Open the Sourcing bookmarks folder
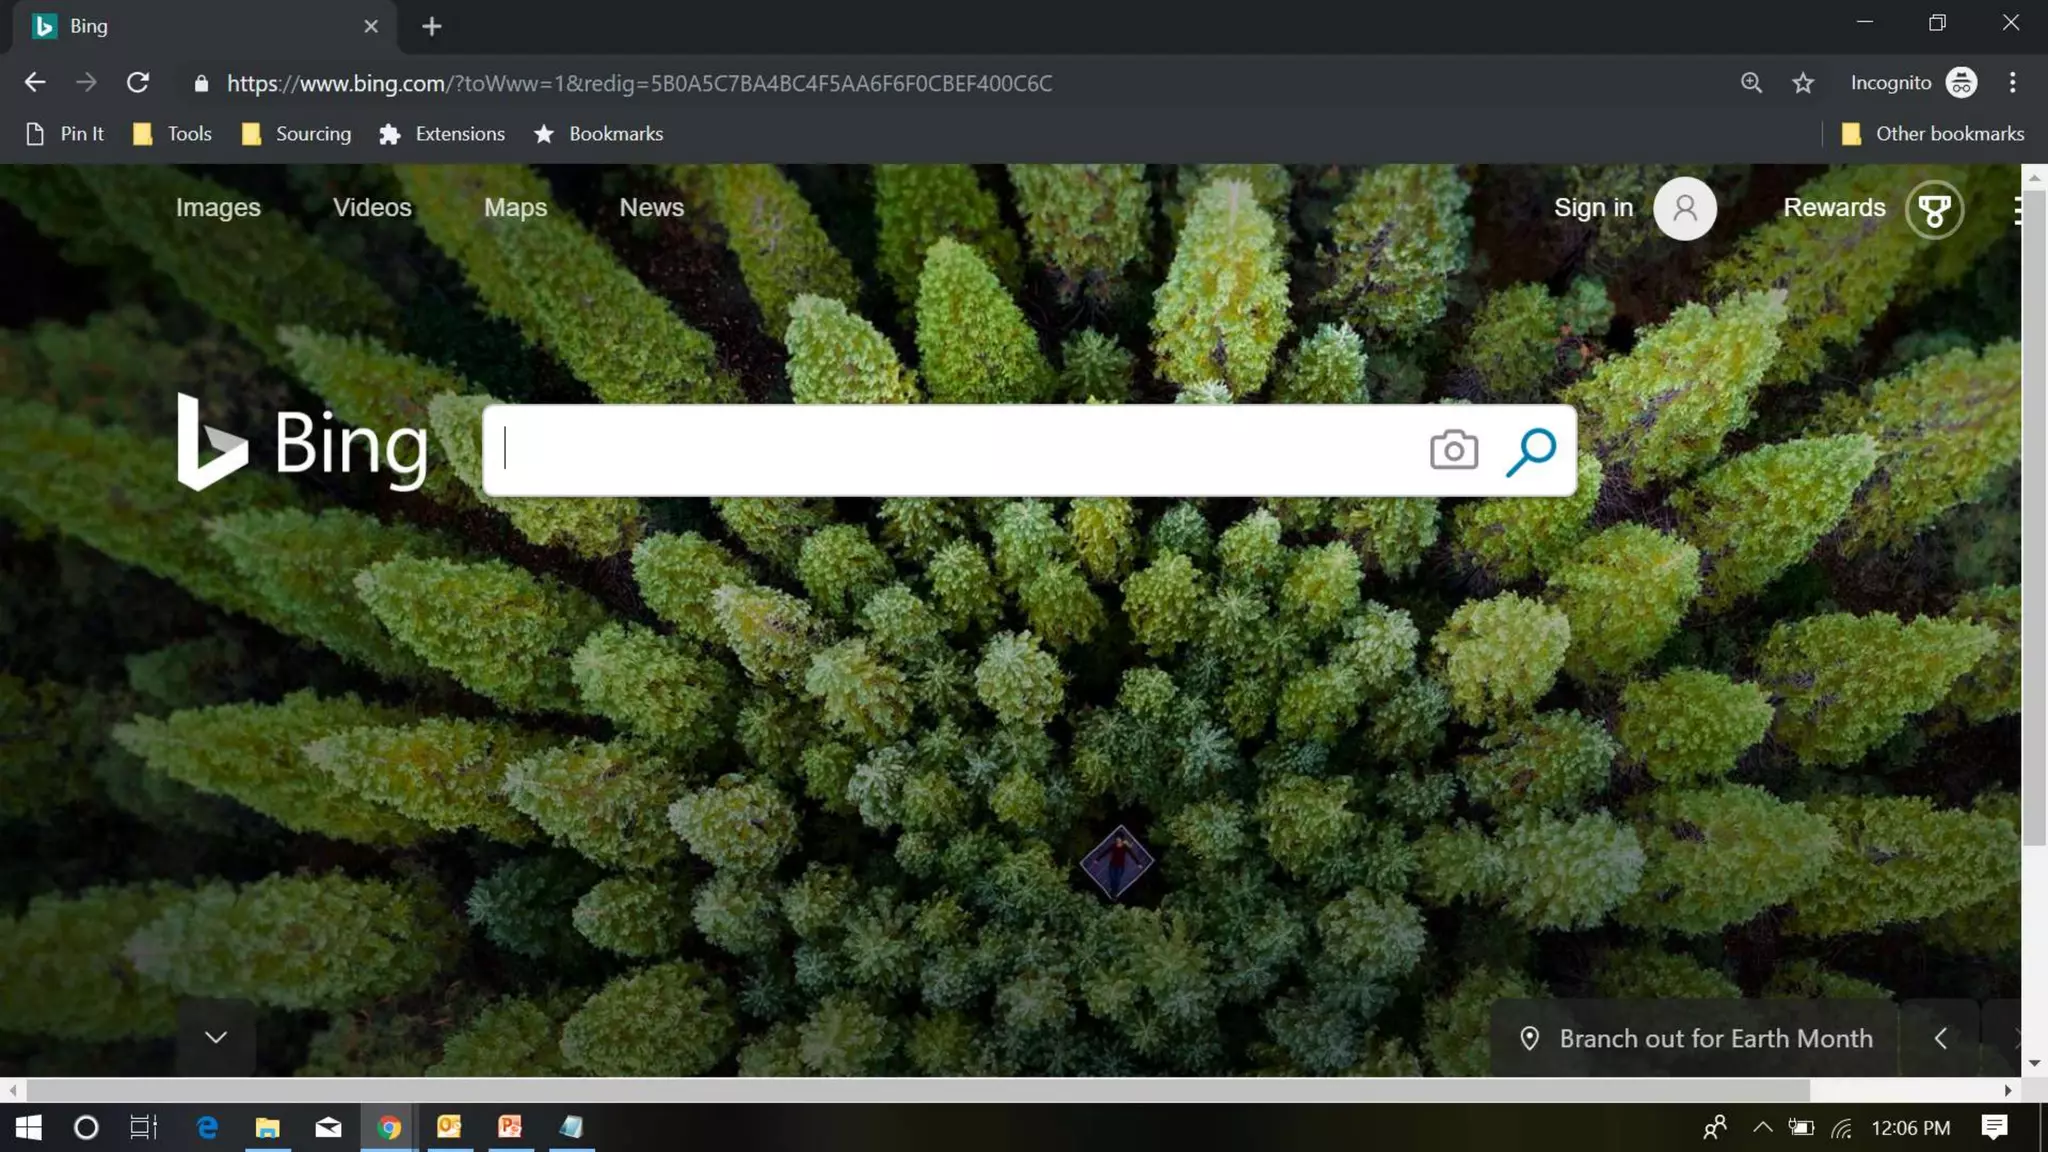The height and width of the screenshot is (1152, 2048). [296, 134]
